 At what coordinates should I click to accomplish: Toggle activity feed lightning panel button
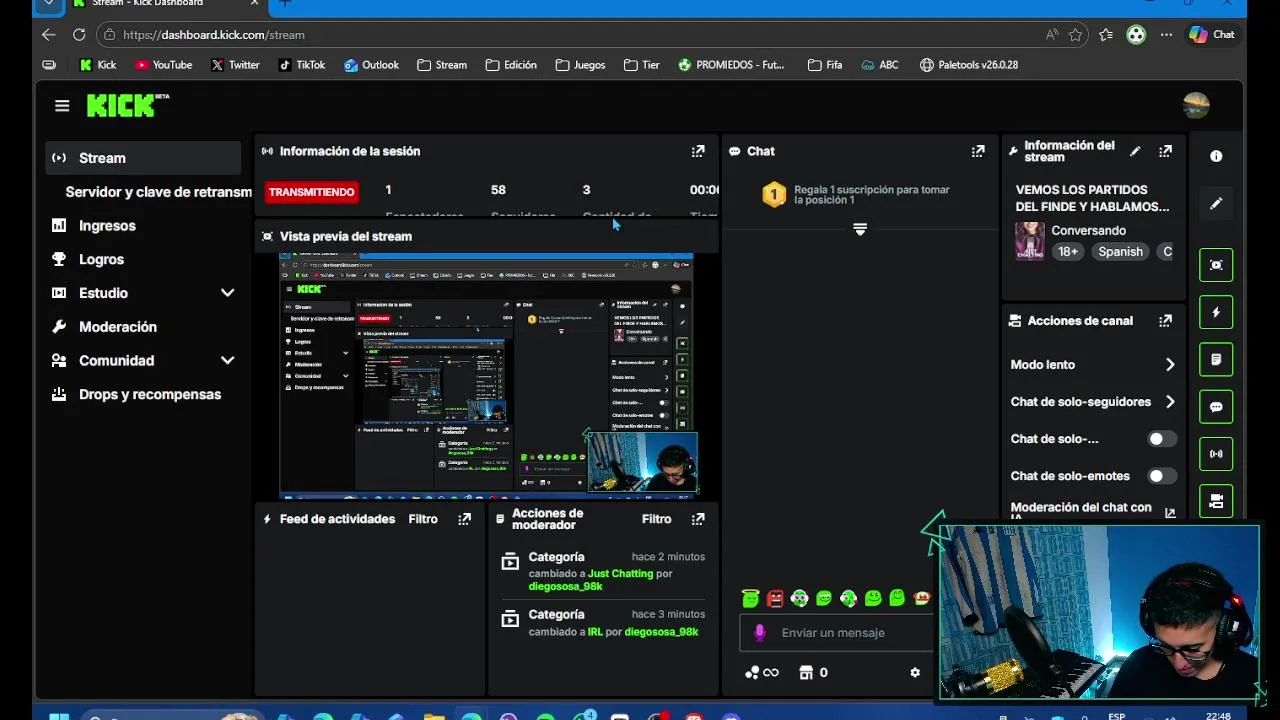1216,312
